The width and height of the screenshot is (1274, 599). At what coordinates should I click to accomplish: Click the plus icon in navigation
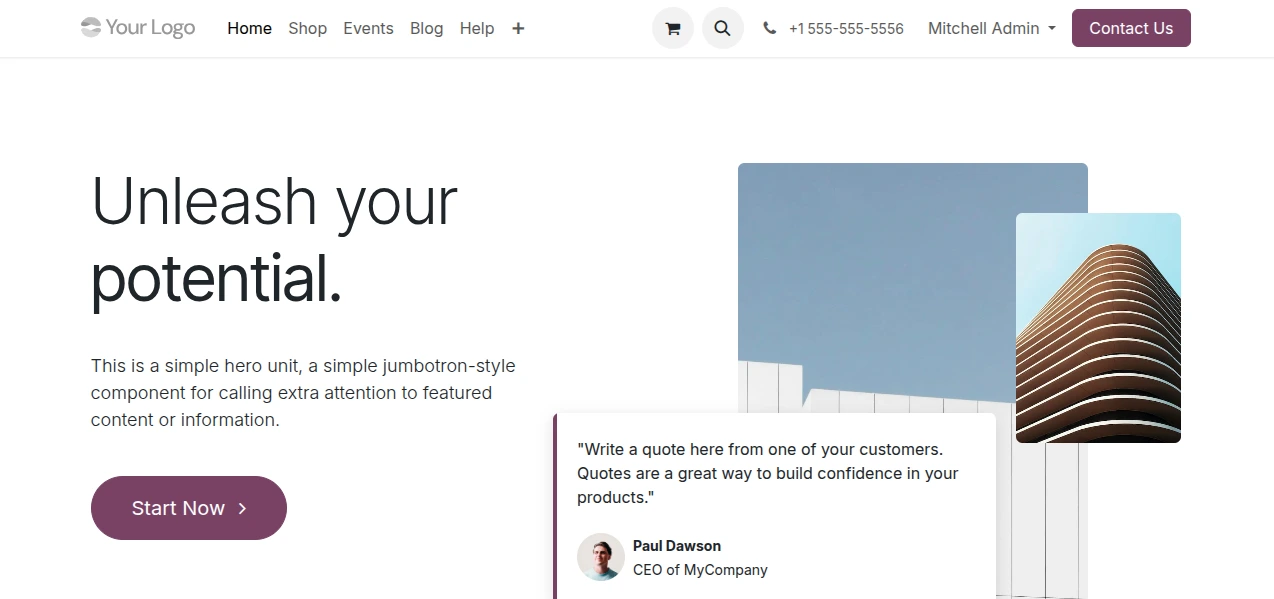pyautogui.click(x=518, y=29)
